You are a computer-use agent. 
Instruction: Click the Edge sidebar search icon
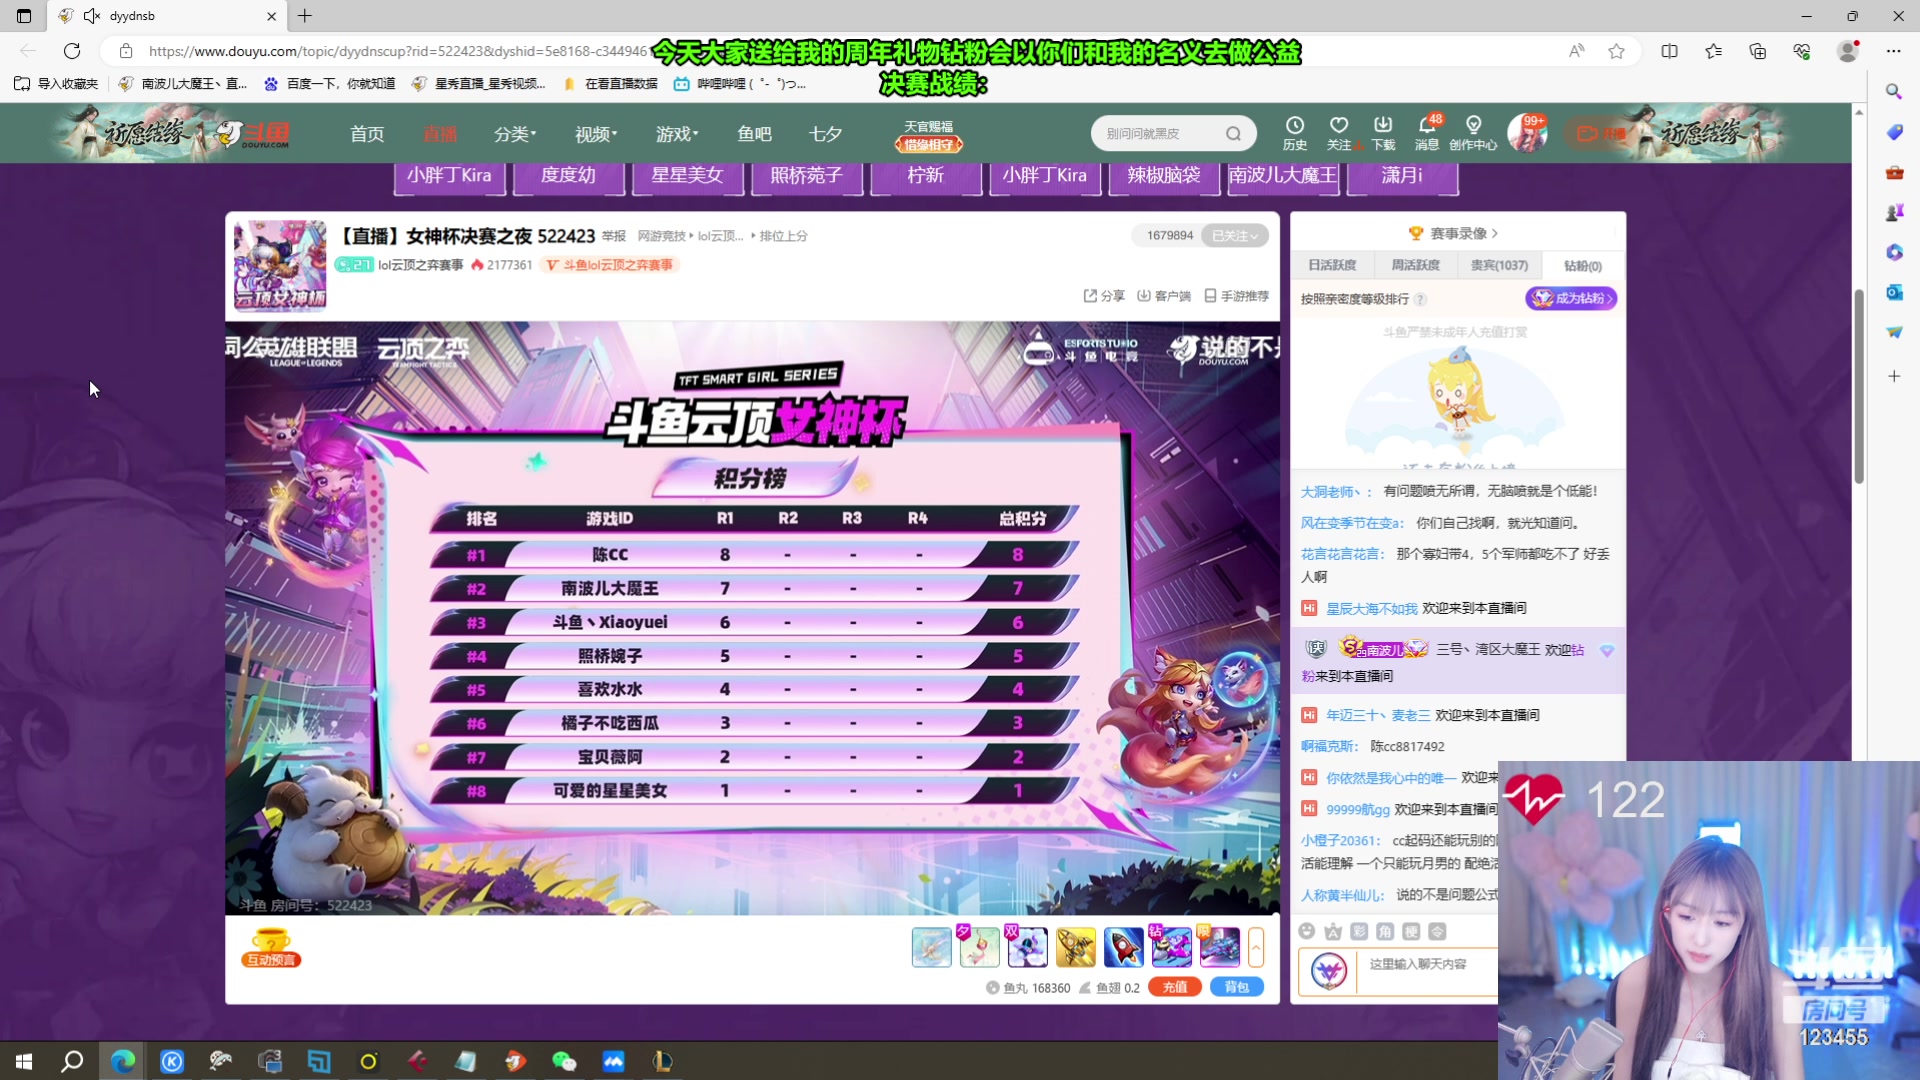1894,91
